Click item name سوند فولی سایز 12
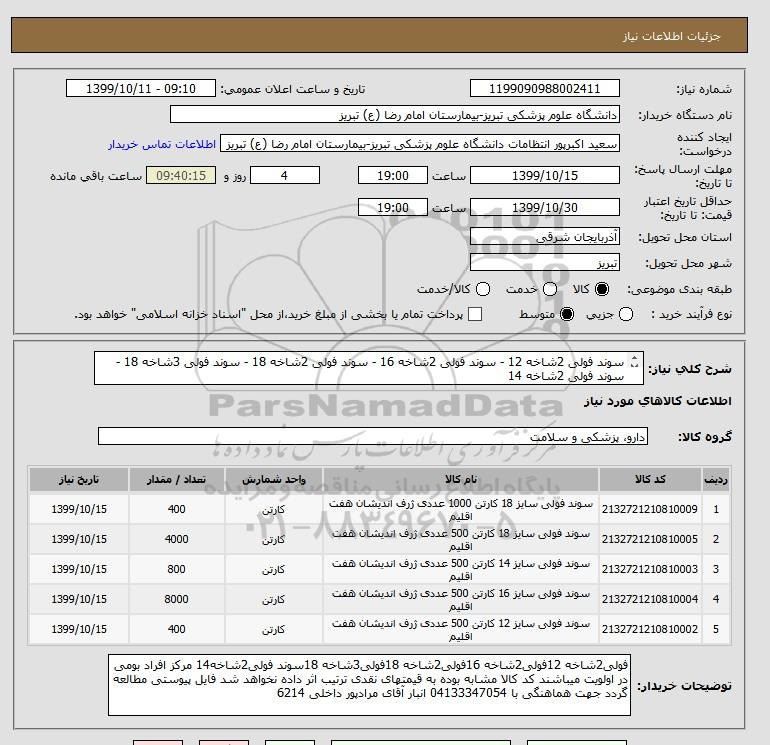 tap(461, 630)
